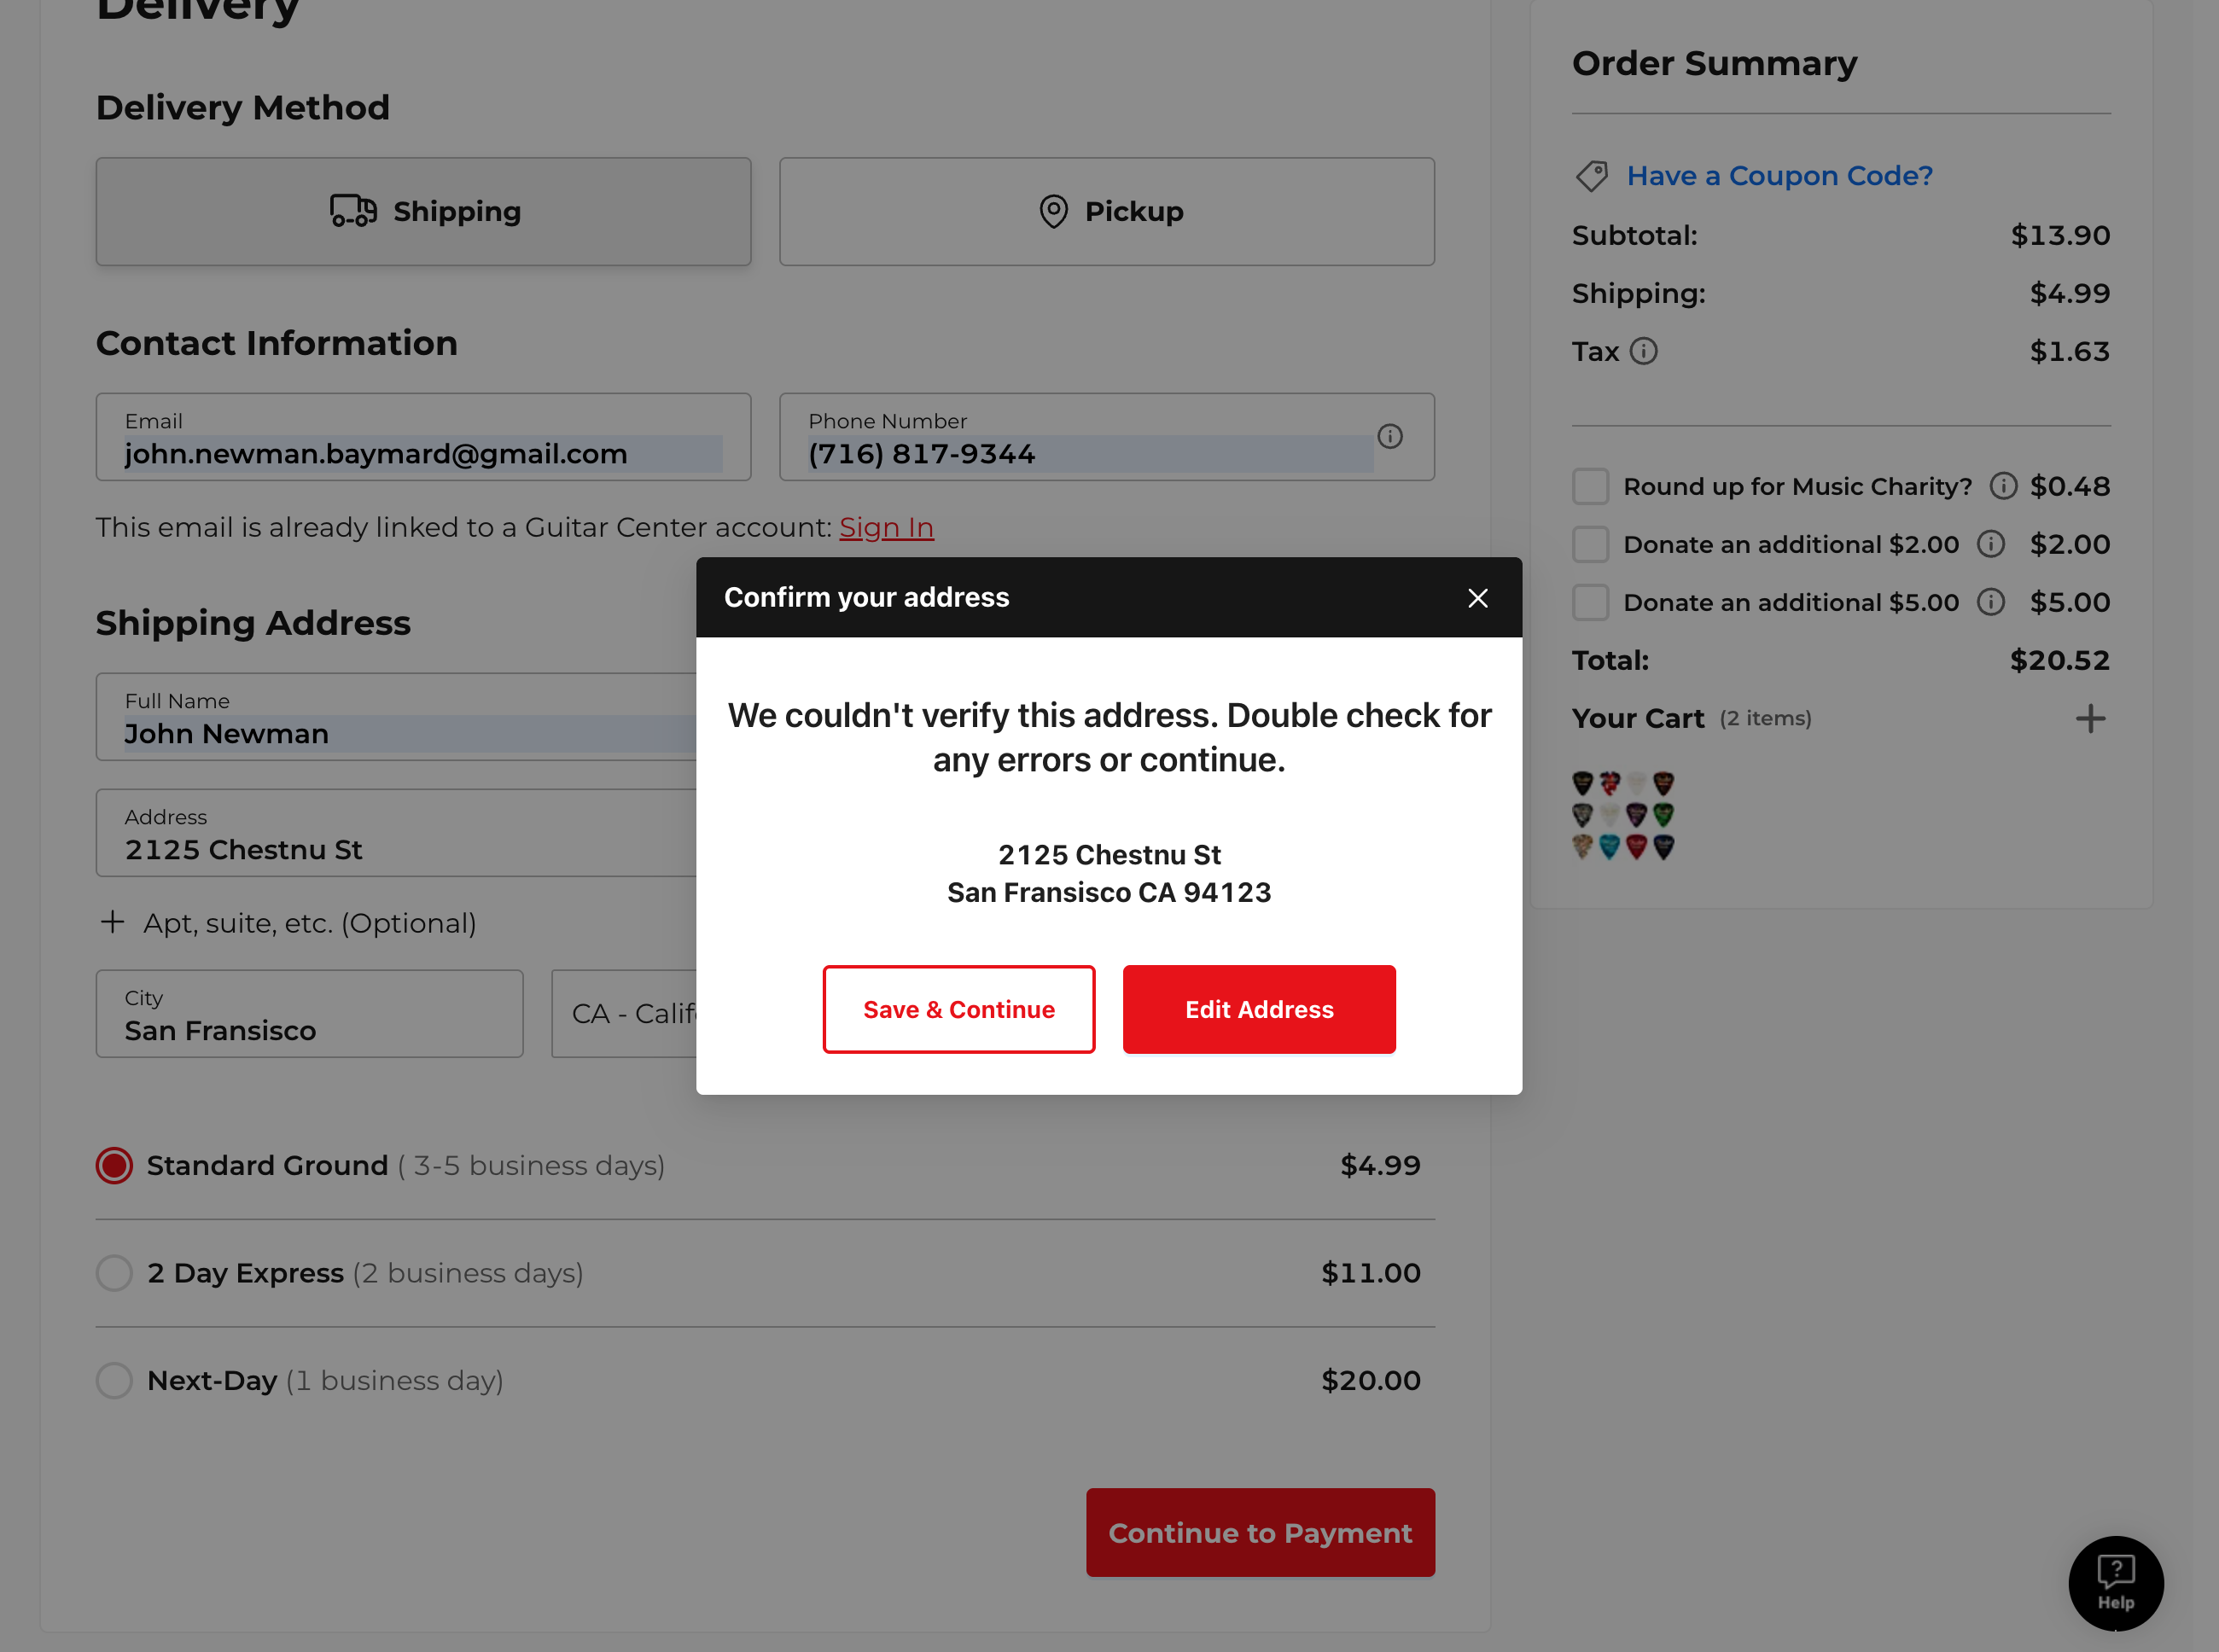Close the Confirm your address dialog
Image resolution: width=2219 pixels, height=1652 pixels.
(1477, 598)
